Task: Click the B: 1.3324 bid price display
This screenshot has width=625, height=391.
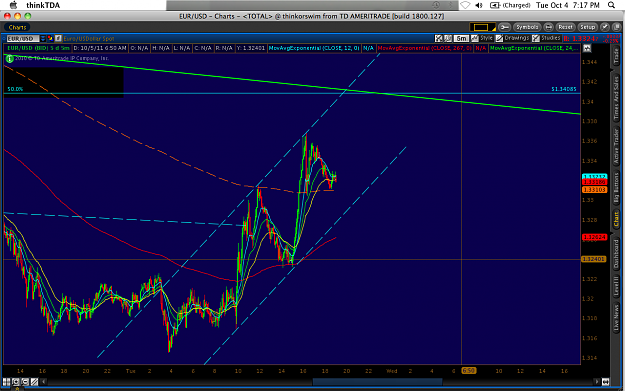Action: pyautogui.click(x=581, y=39)
